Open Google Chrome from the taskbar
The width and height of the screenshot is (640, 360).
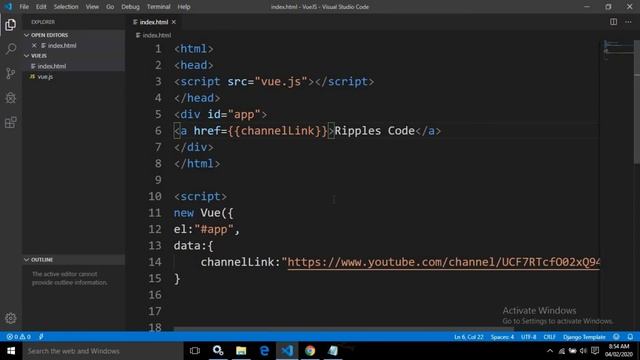point(310,351)
